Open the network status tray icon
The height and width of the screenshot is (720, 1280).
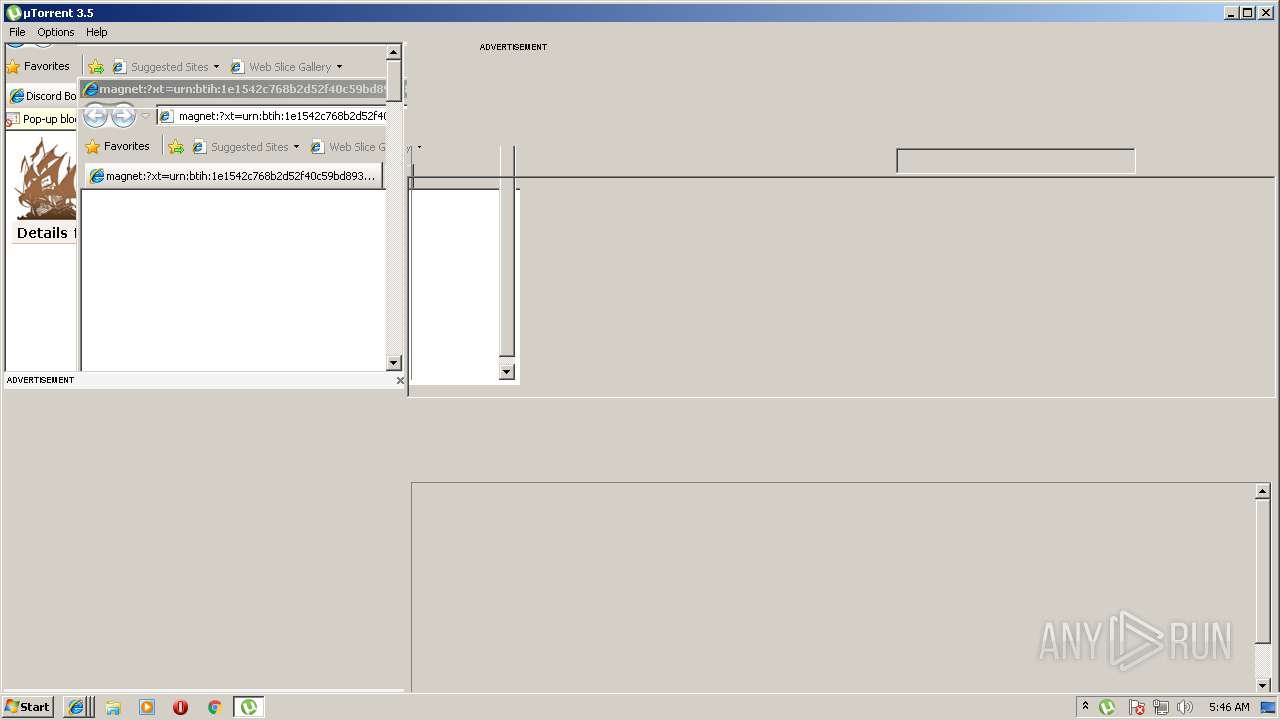[x=1161, y=707]
